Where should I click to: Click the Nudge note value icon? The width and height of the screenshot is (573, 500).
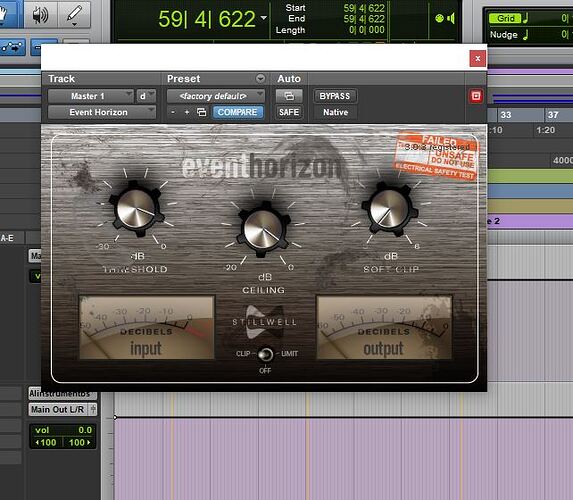tap(526, 35)
